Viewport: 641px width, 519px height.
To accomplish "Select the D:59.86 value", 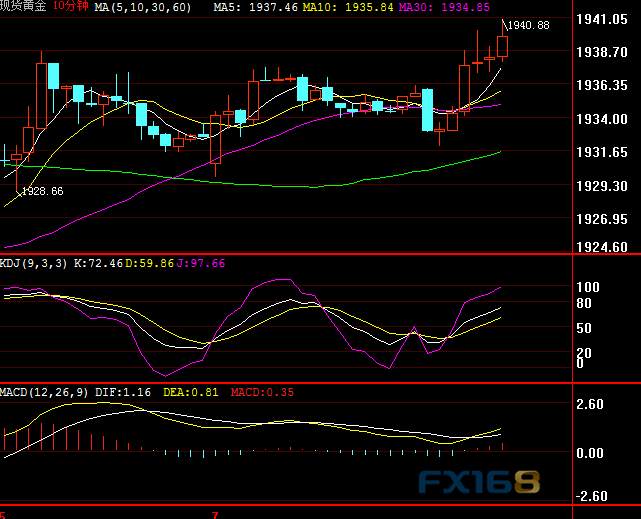I will click(x=149, y=263).
